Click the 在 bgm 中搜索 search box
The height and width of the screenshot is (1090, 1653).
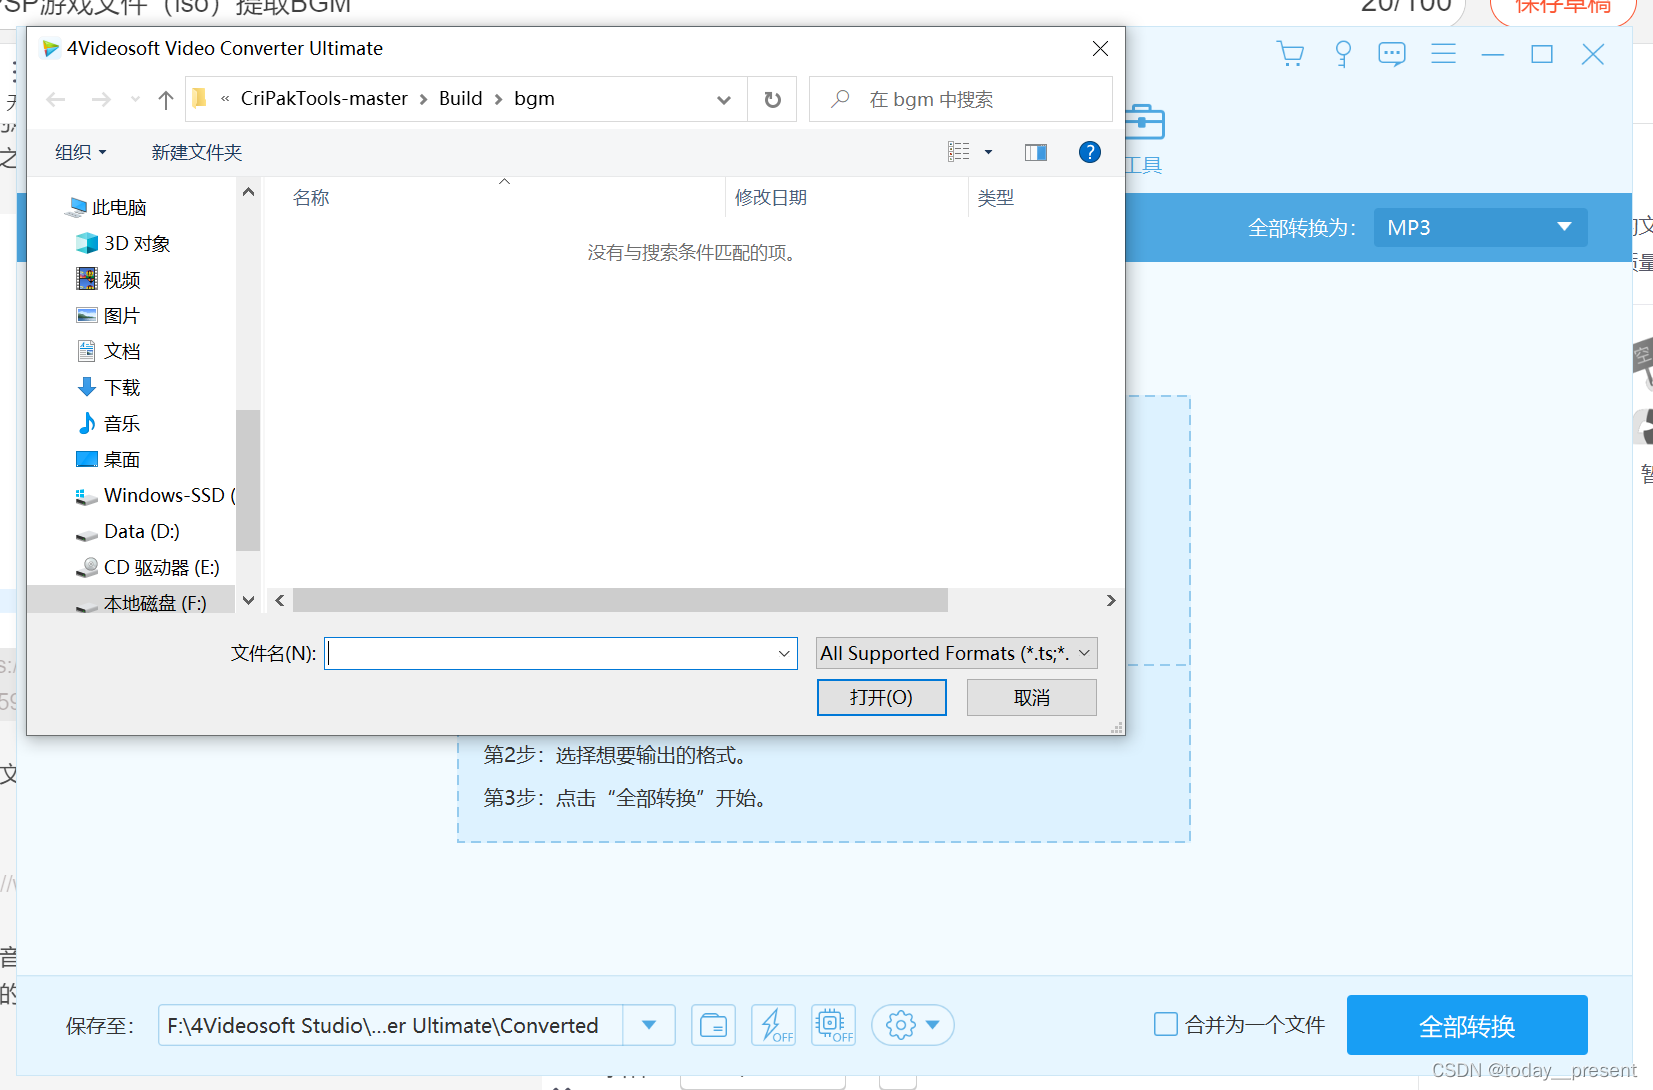(960, 99)
